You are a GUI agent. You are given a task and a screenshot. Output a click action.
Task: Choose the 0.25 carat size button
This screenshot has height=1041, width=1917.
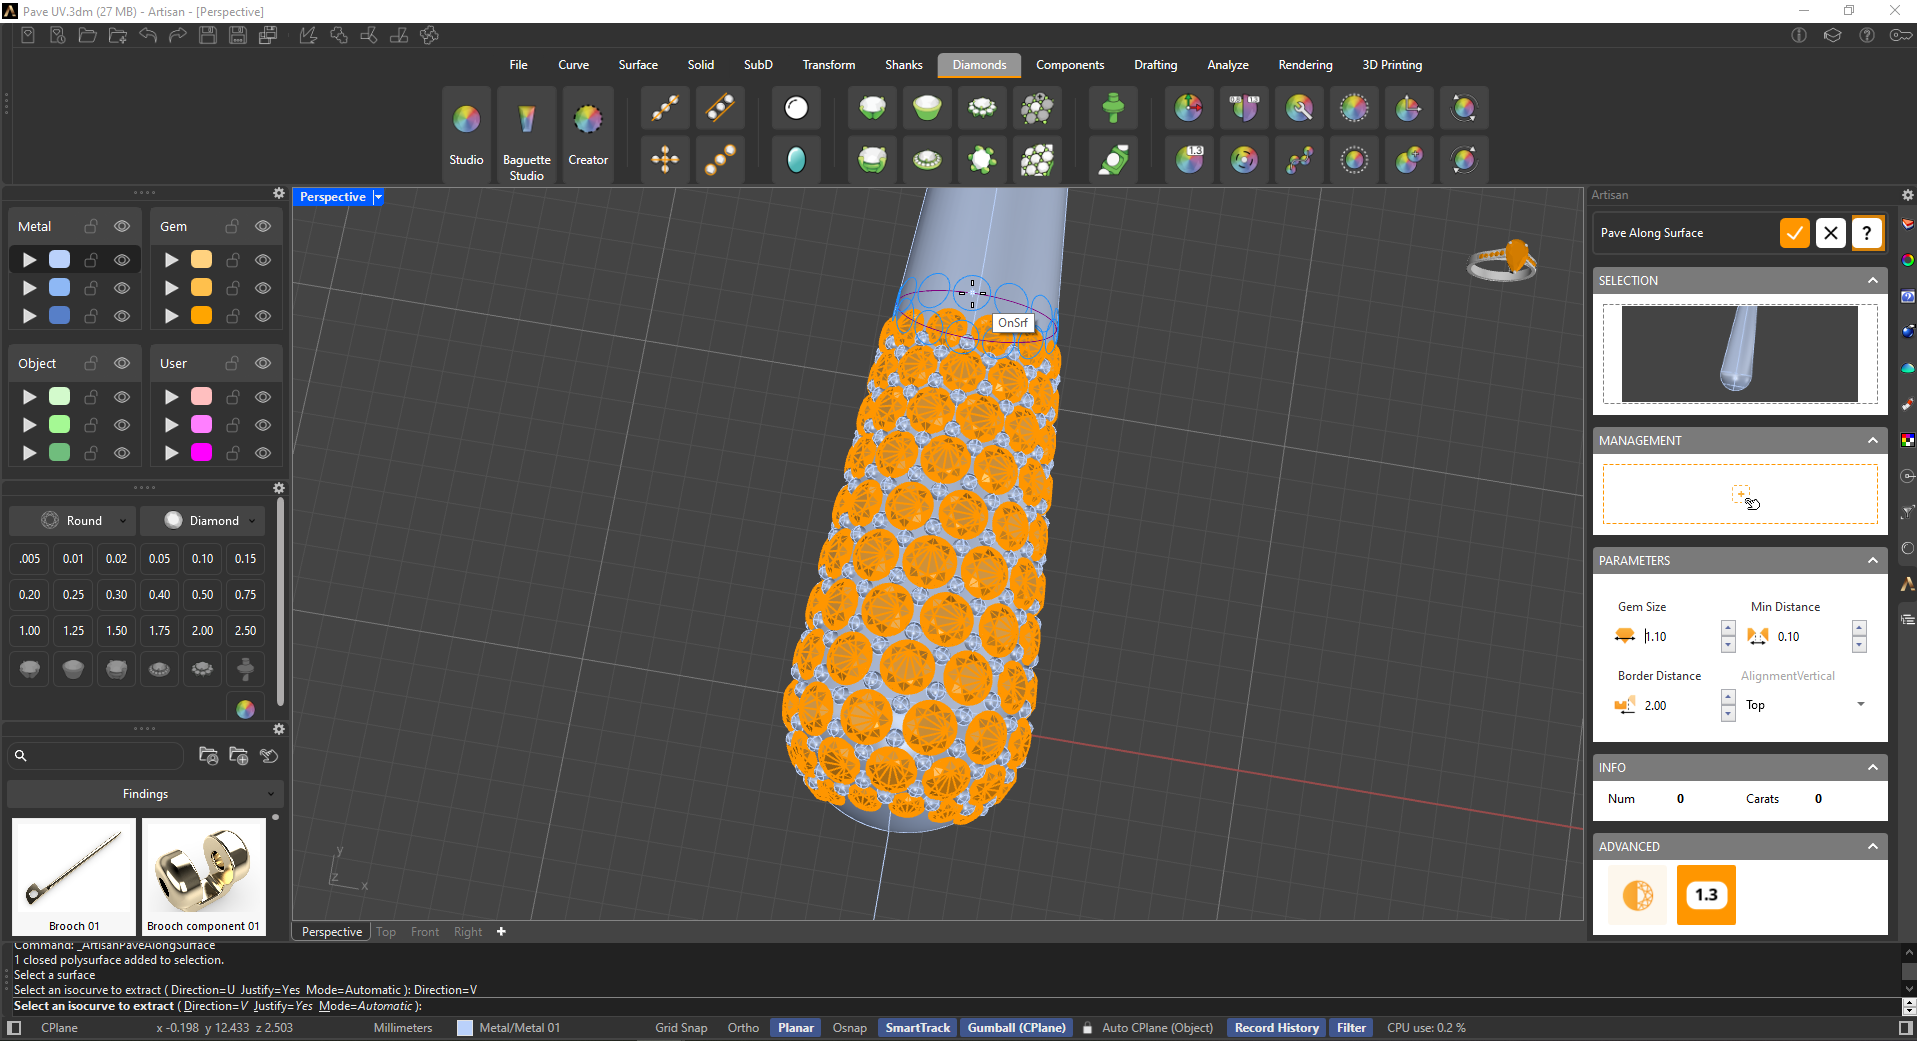point(73,595)
